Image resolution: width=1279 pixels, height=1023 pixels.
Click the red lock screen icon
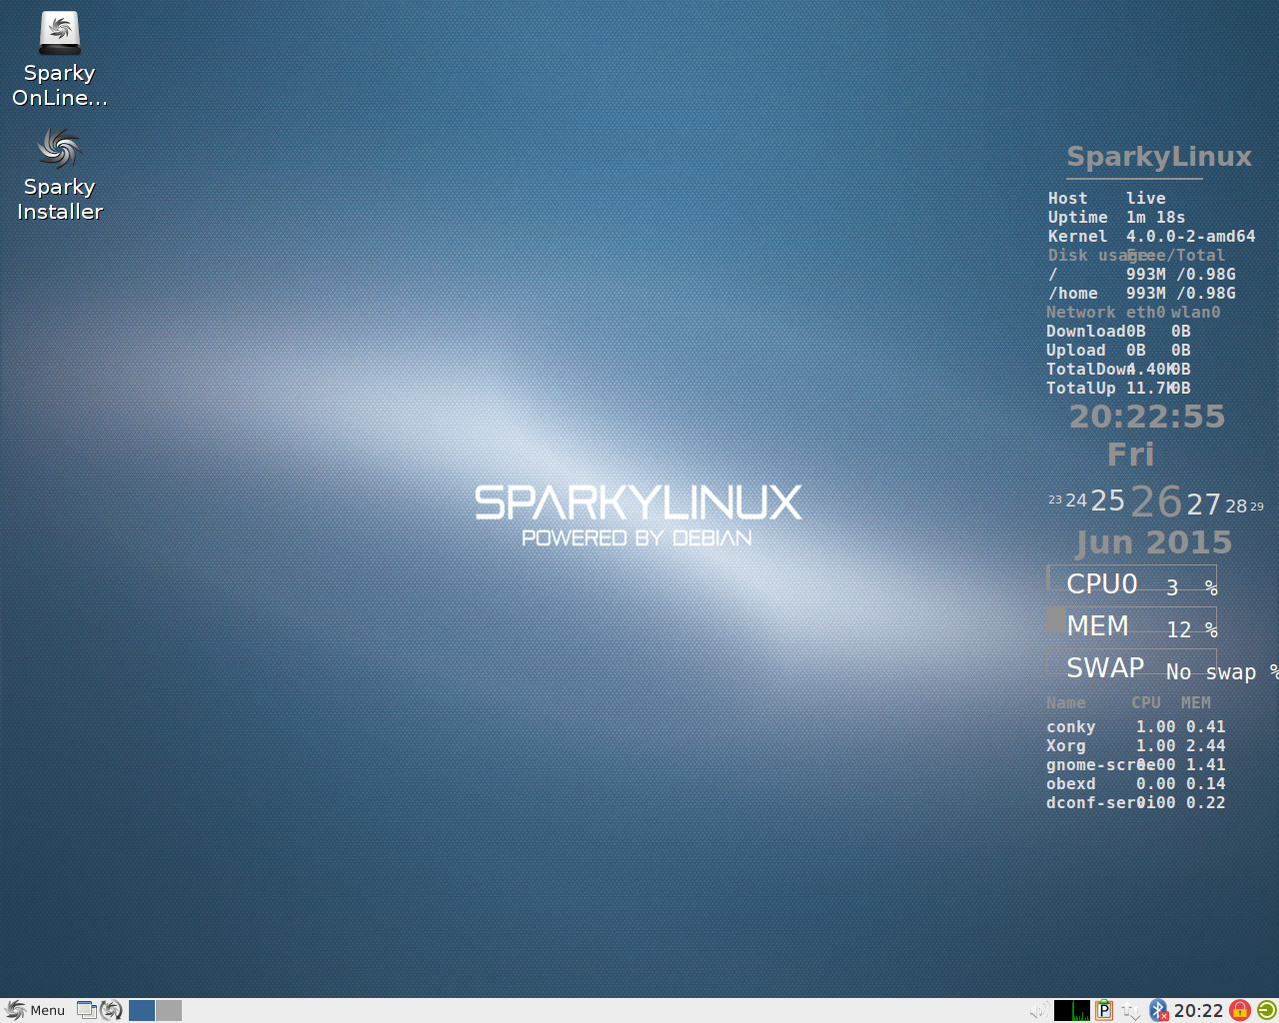[1240, 1010]
